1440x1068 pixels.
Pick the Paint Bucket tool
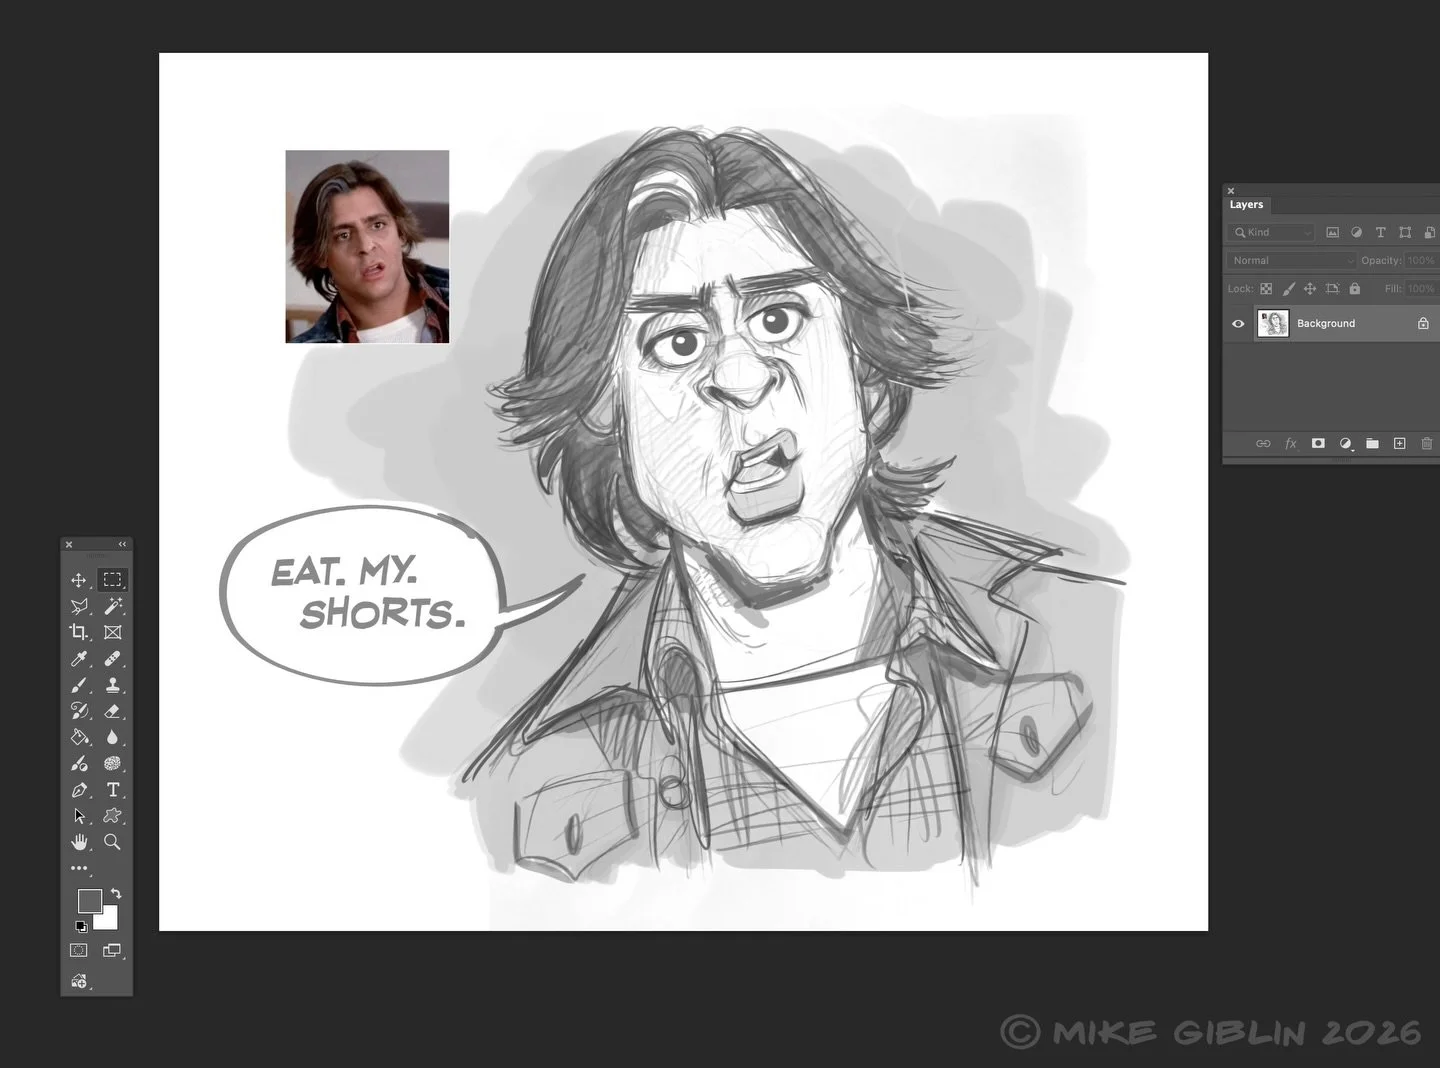(x=79, y=737)
